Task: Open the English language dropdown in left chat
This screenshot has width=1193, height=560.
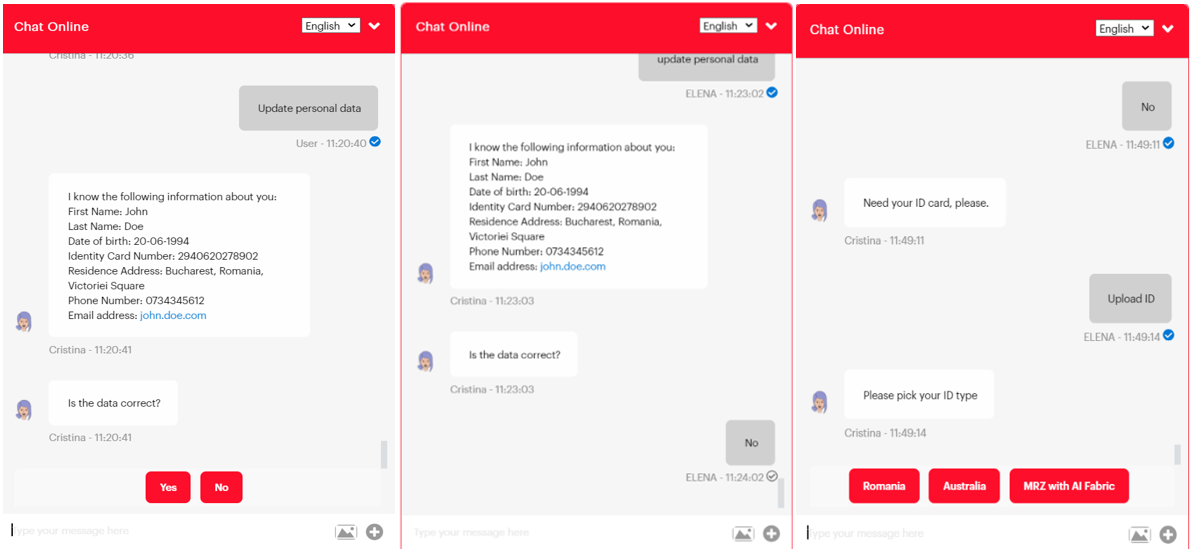Action: (x=330, y=26)
